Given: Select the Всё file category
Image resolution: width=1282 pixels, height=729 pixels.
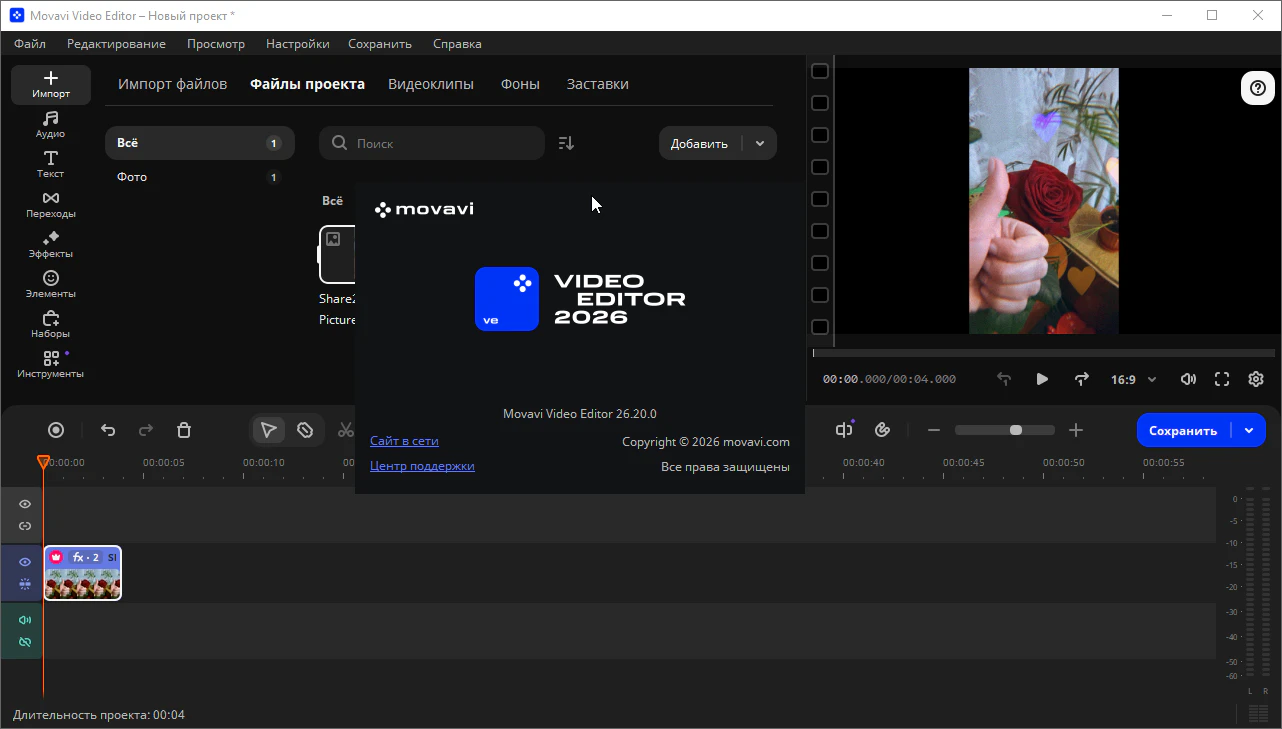Looking at the screenshot, I should [x=200, y=143].
